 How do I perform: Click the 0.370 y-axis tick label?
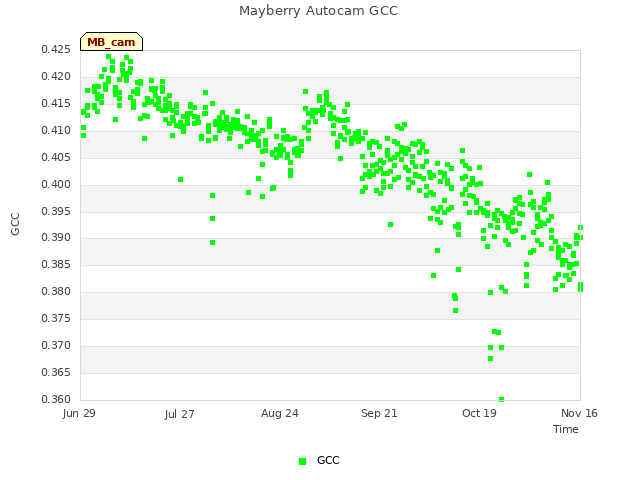point(56,345)
